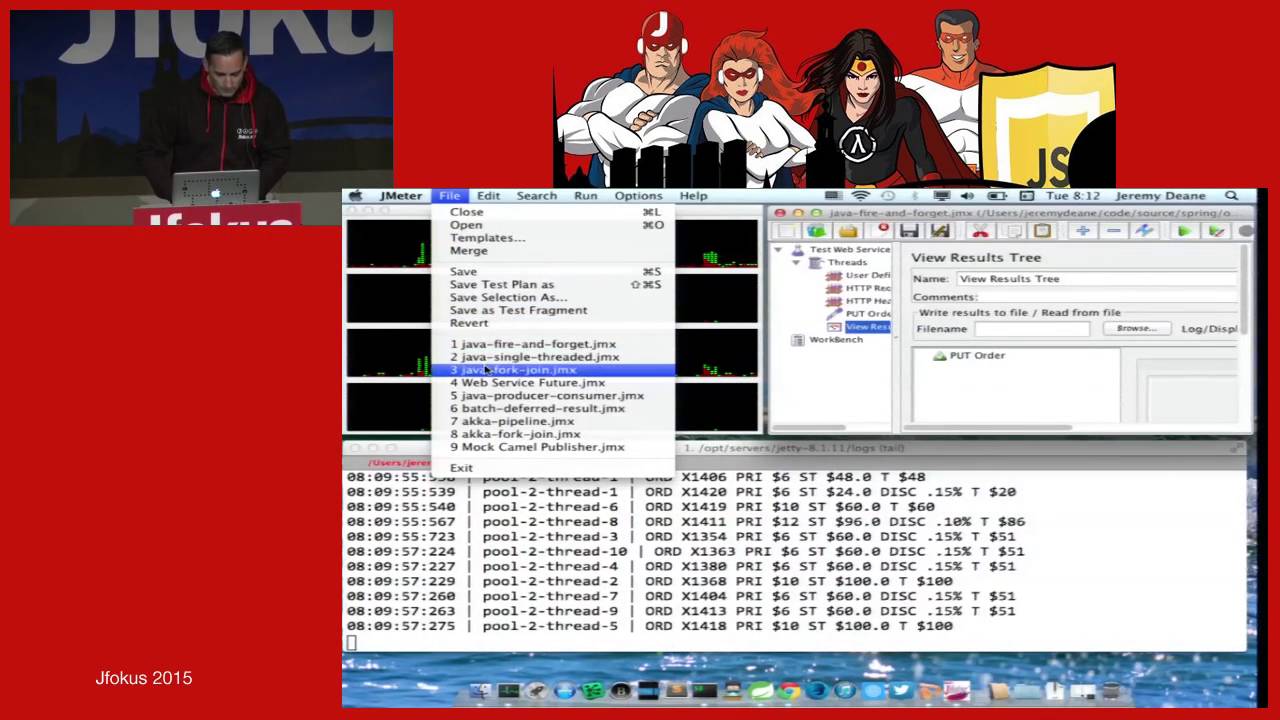1280x720 pixels.
Task: Open recent file java-single-threaded.jmx
Action: (x=553, y=357)
